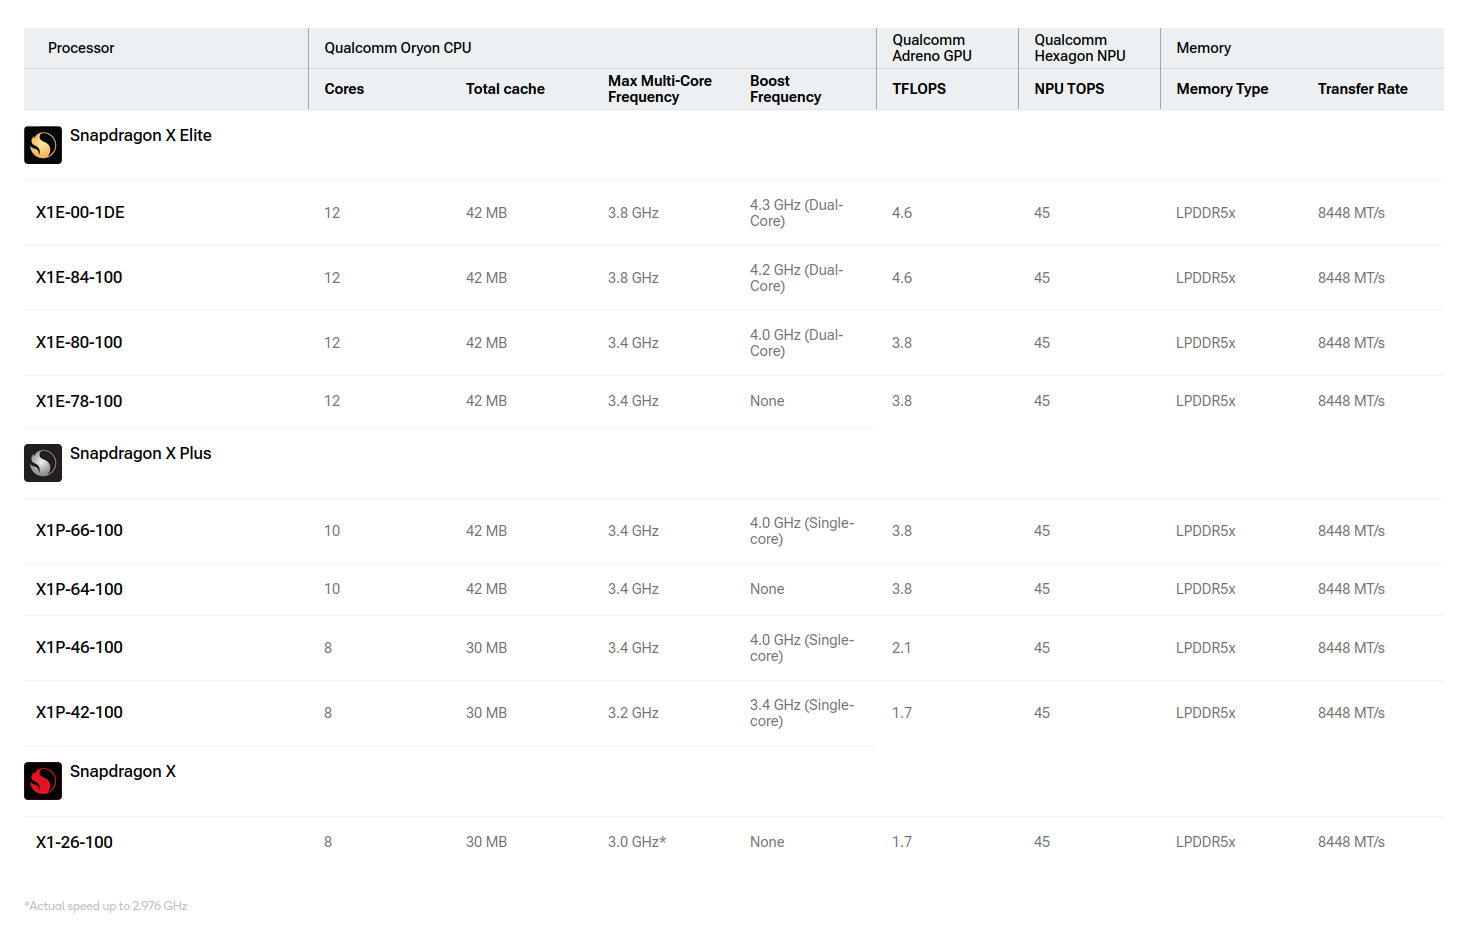
Task: Click the Total cache column header
Action: [x=505, y=89]
